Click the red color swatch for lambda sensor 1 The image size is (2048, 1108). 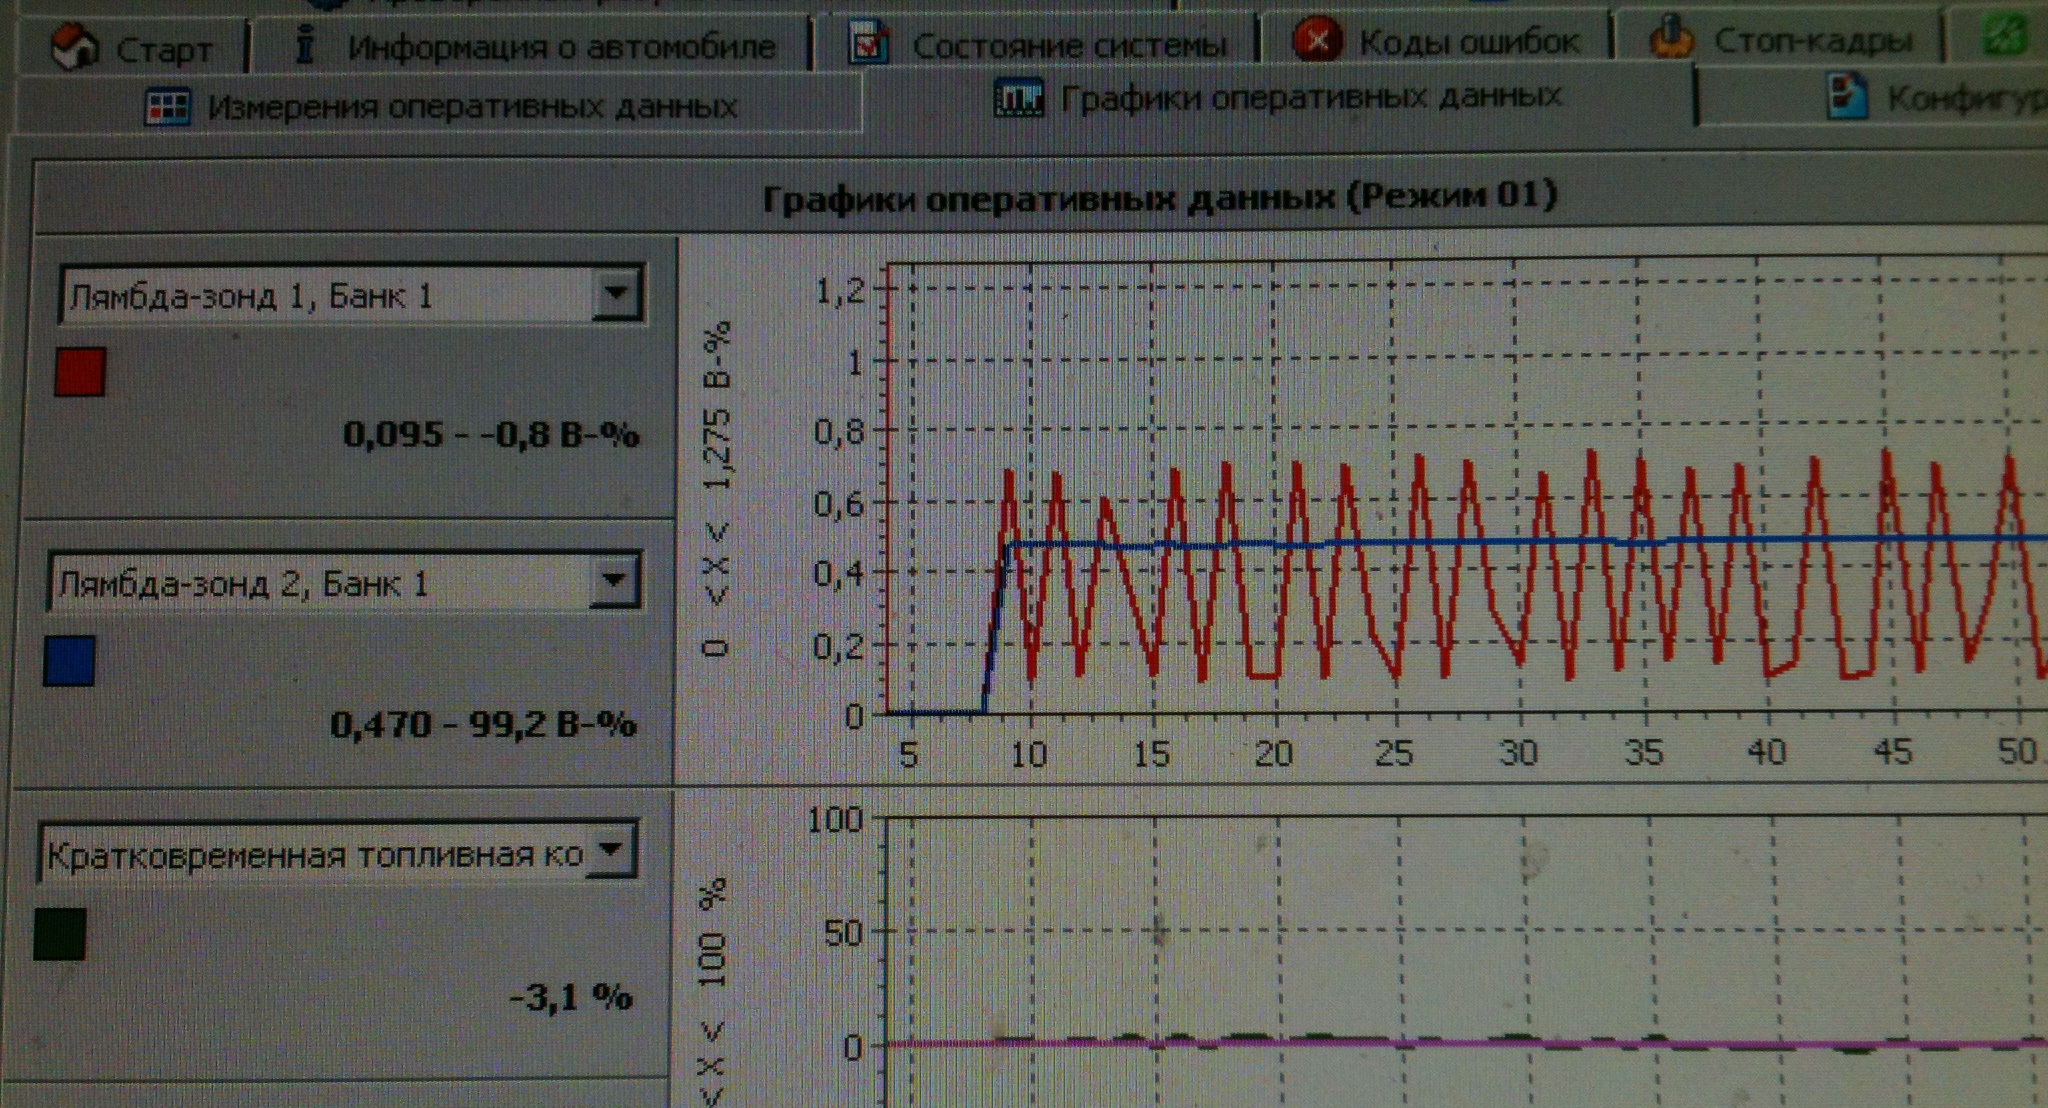[x=80, y=372]
